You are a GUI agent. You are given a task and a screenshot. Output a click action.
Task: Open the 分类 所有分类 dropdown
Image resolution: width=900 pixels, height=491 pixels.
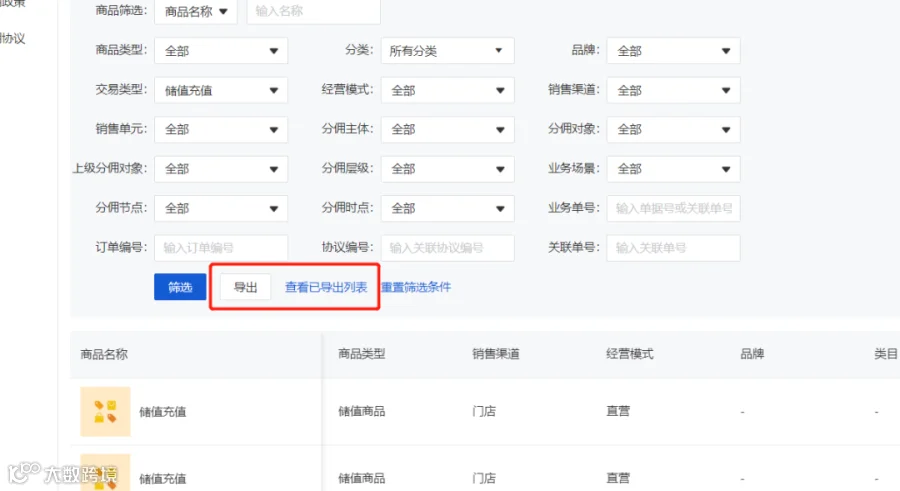click(x=448, y=51)
